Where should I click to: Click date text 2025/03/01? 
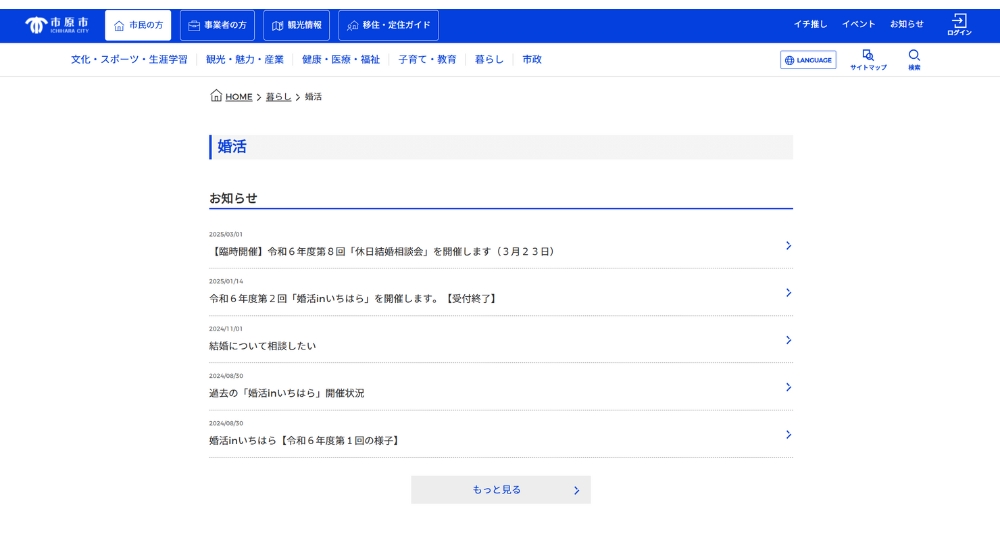(x=226, y=235)
